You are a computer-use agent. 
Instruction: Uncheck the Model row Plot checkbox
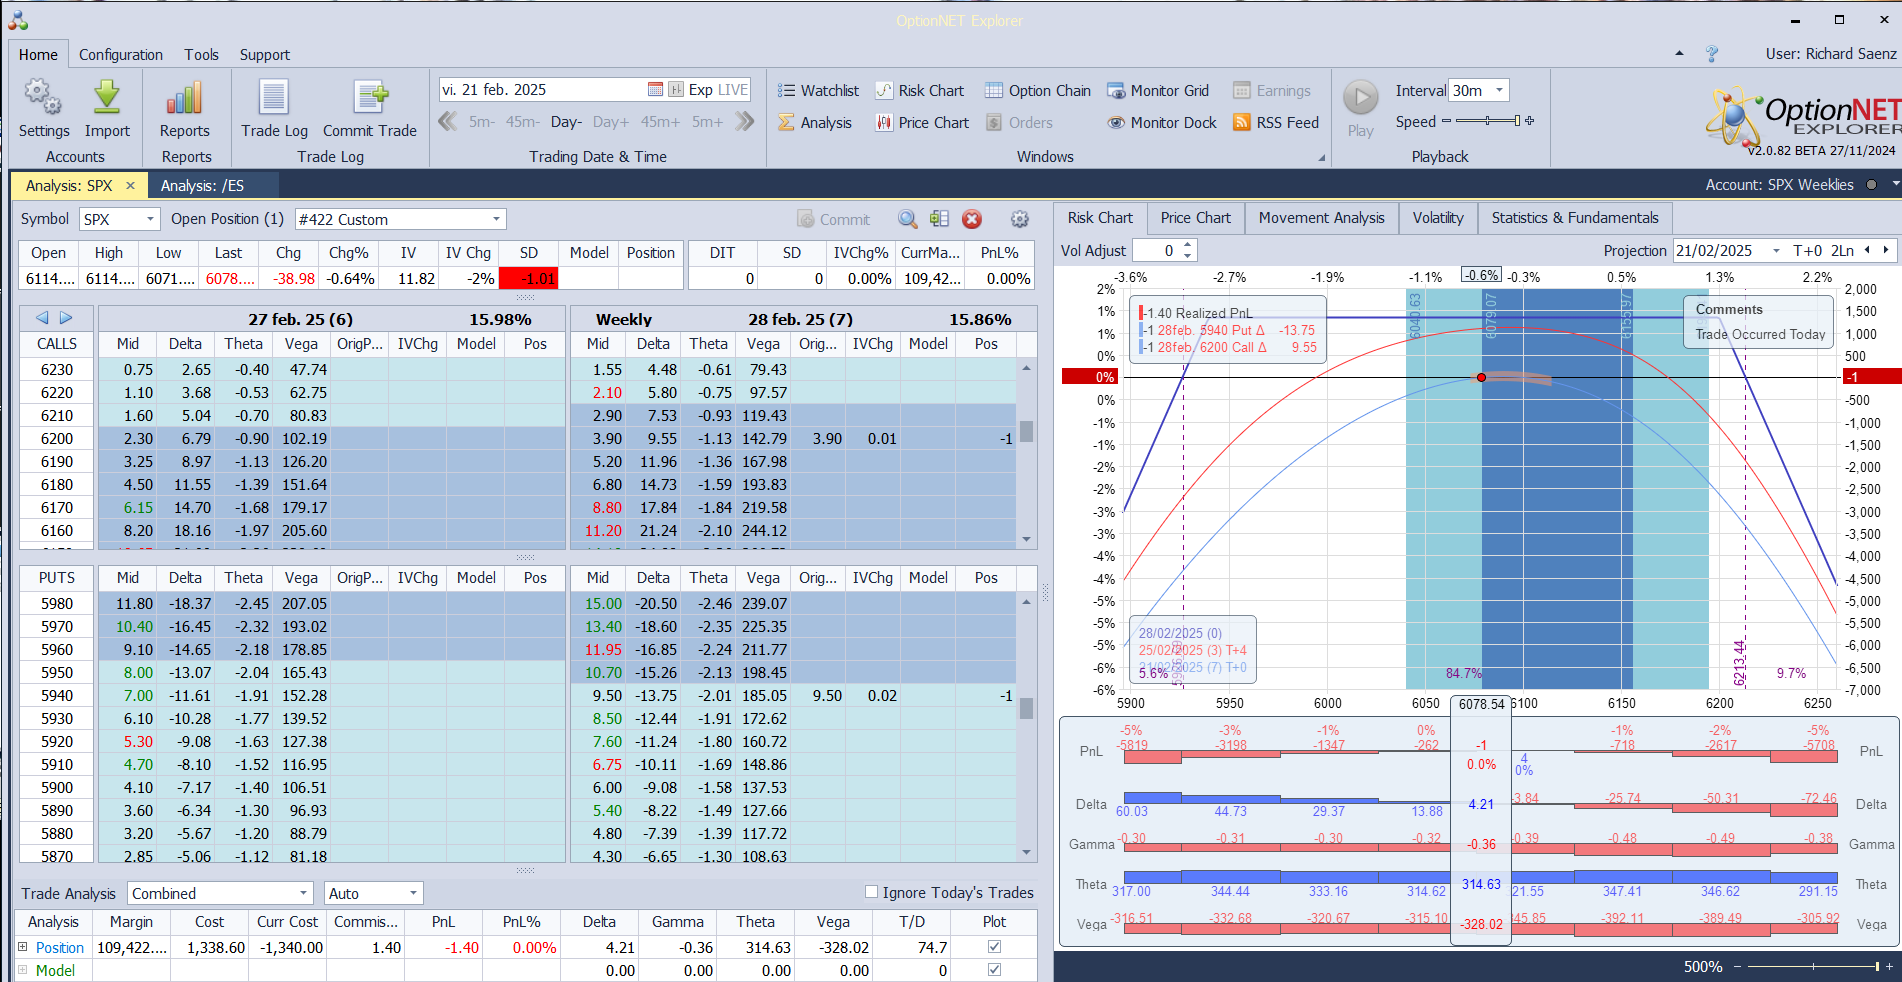coord(994,970)
